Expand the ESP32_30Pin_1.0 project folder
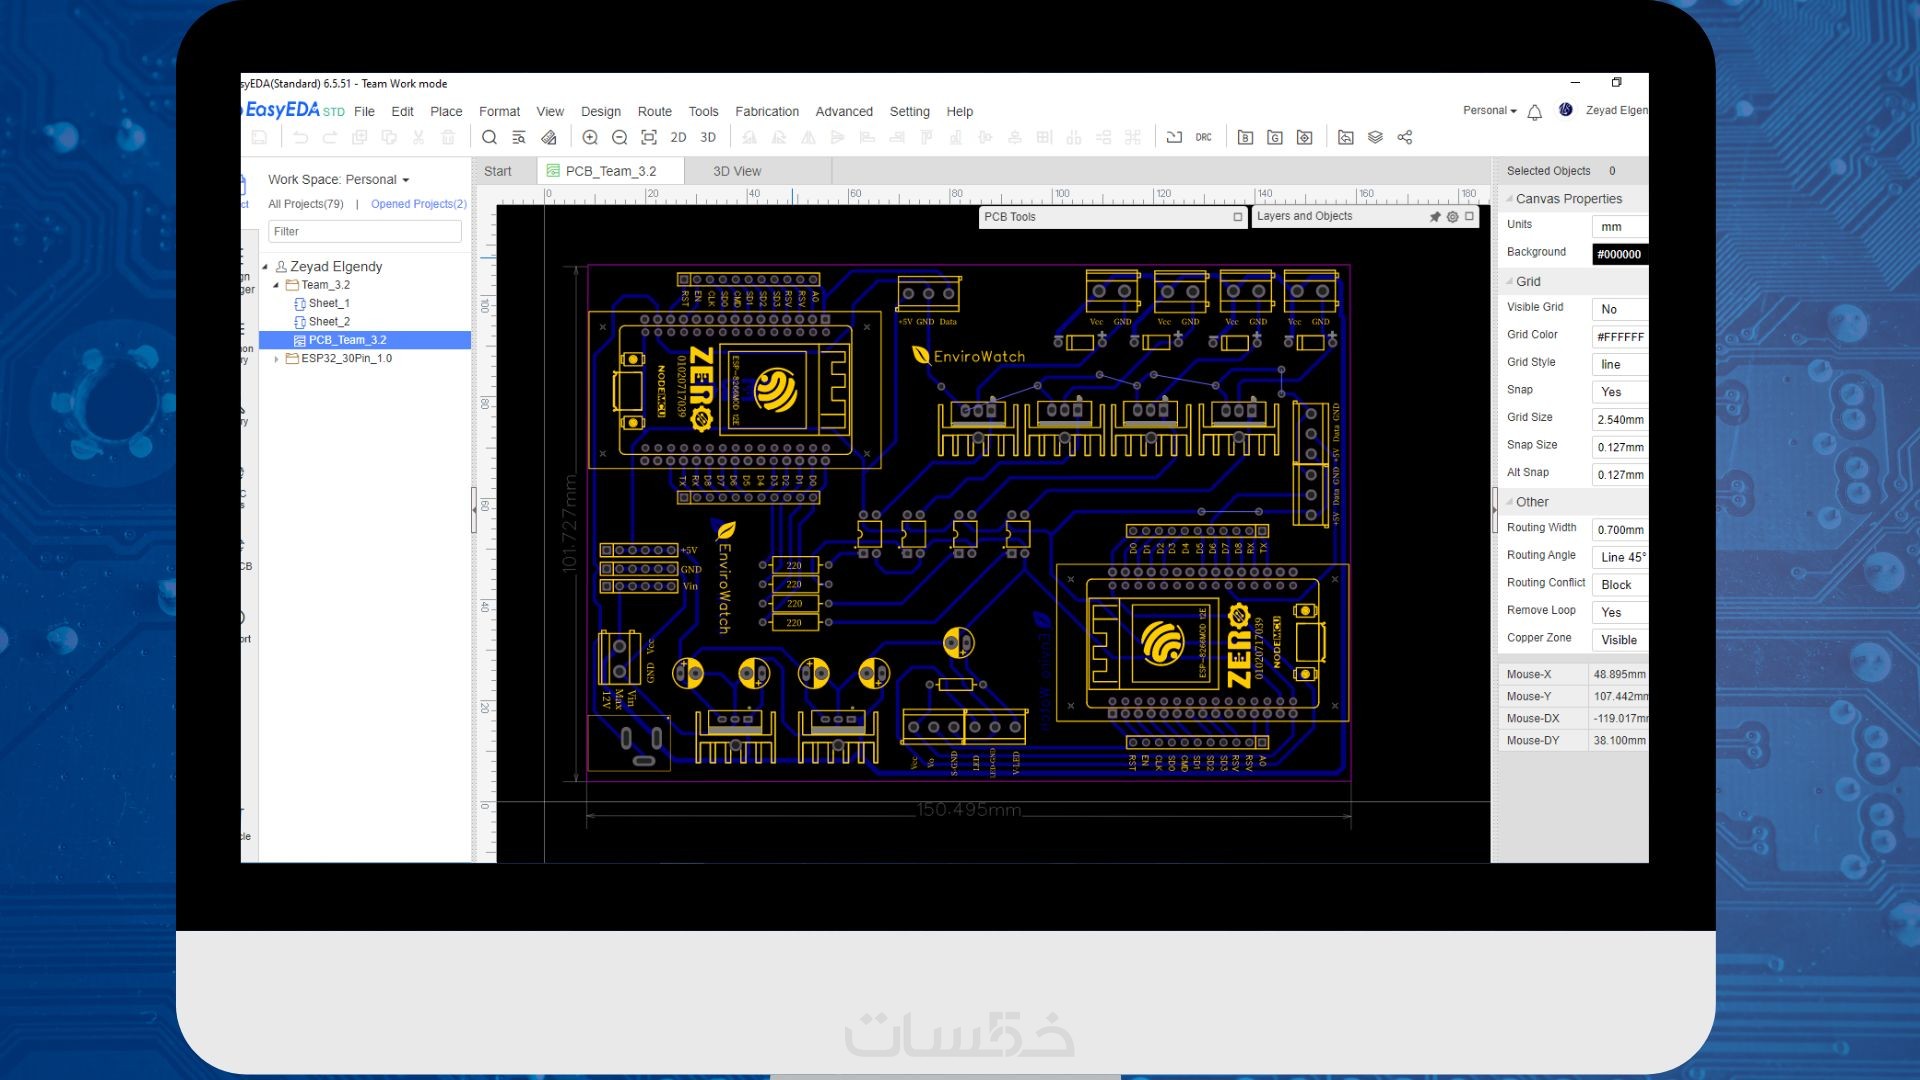The width and height of the screenshot is (1920, 1080). click(277, 358)
